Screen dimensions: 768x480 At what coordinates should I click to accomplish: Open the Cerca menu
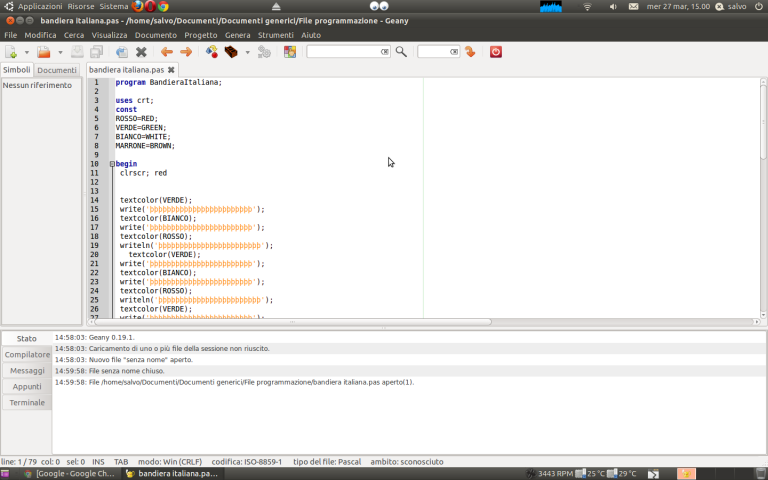tap(73, 35)
